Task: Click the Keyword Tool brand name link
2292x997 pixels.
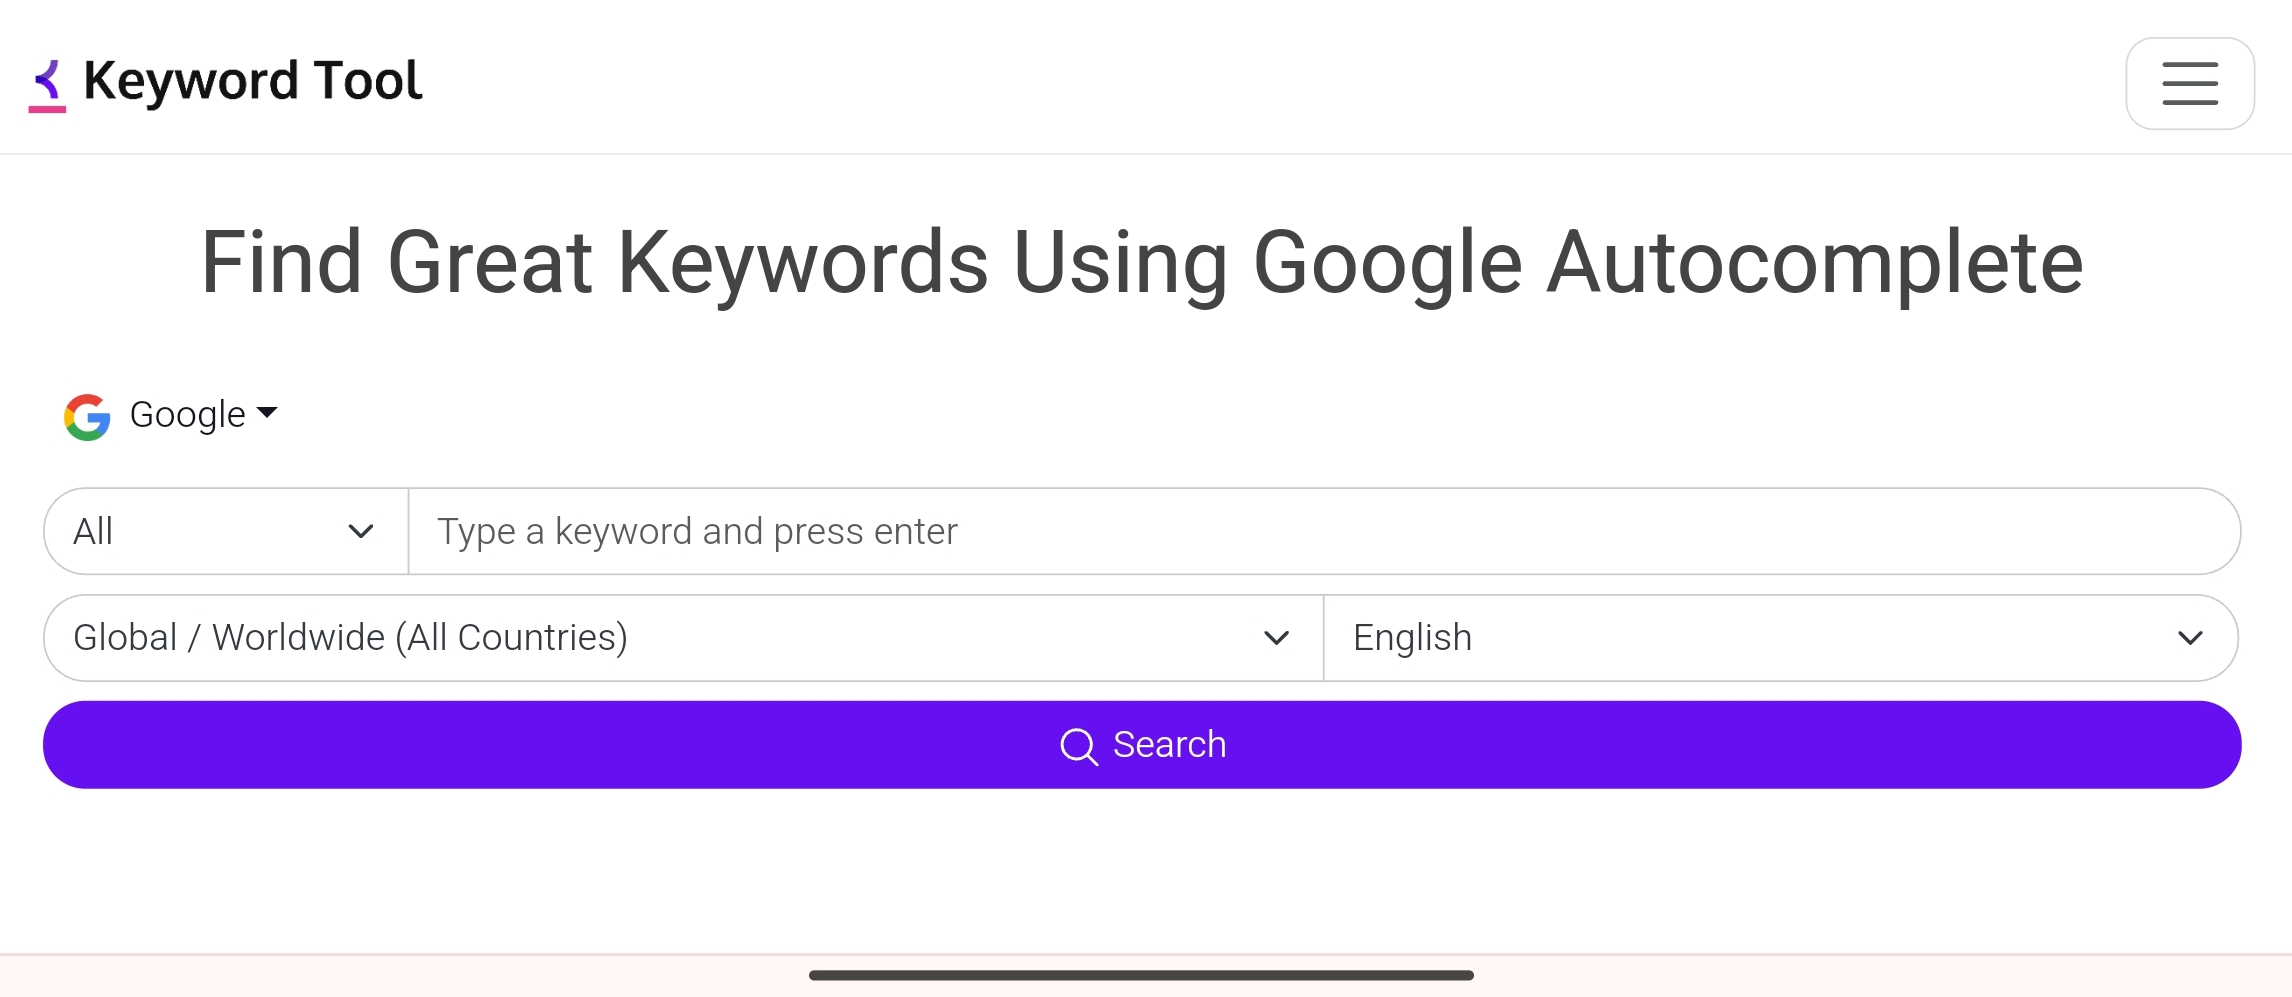Action: 253,81
